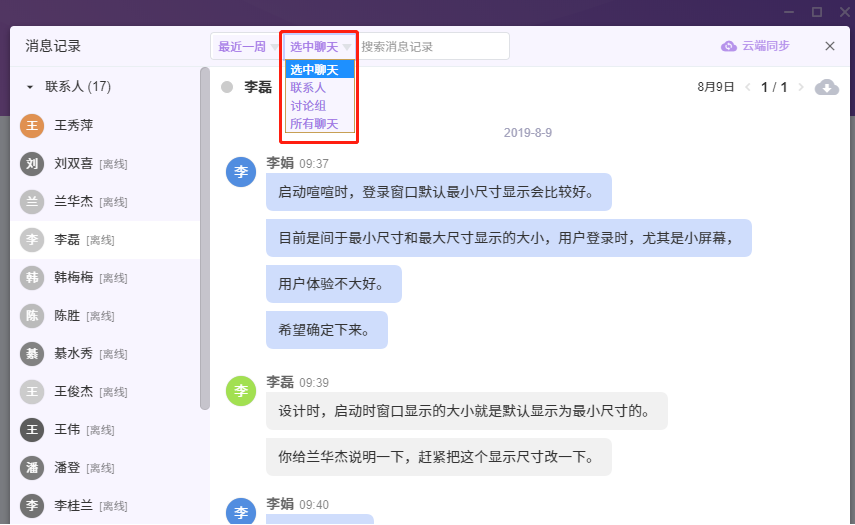Close the message history panel
The height and width of the screenshot is (525, 855).
point(830,46)
